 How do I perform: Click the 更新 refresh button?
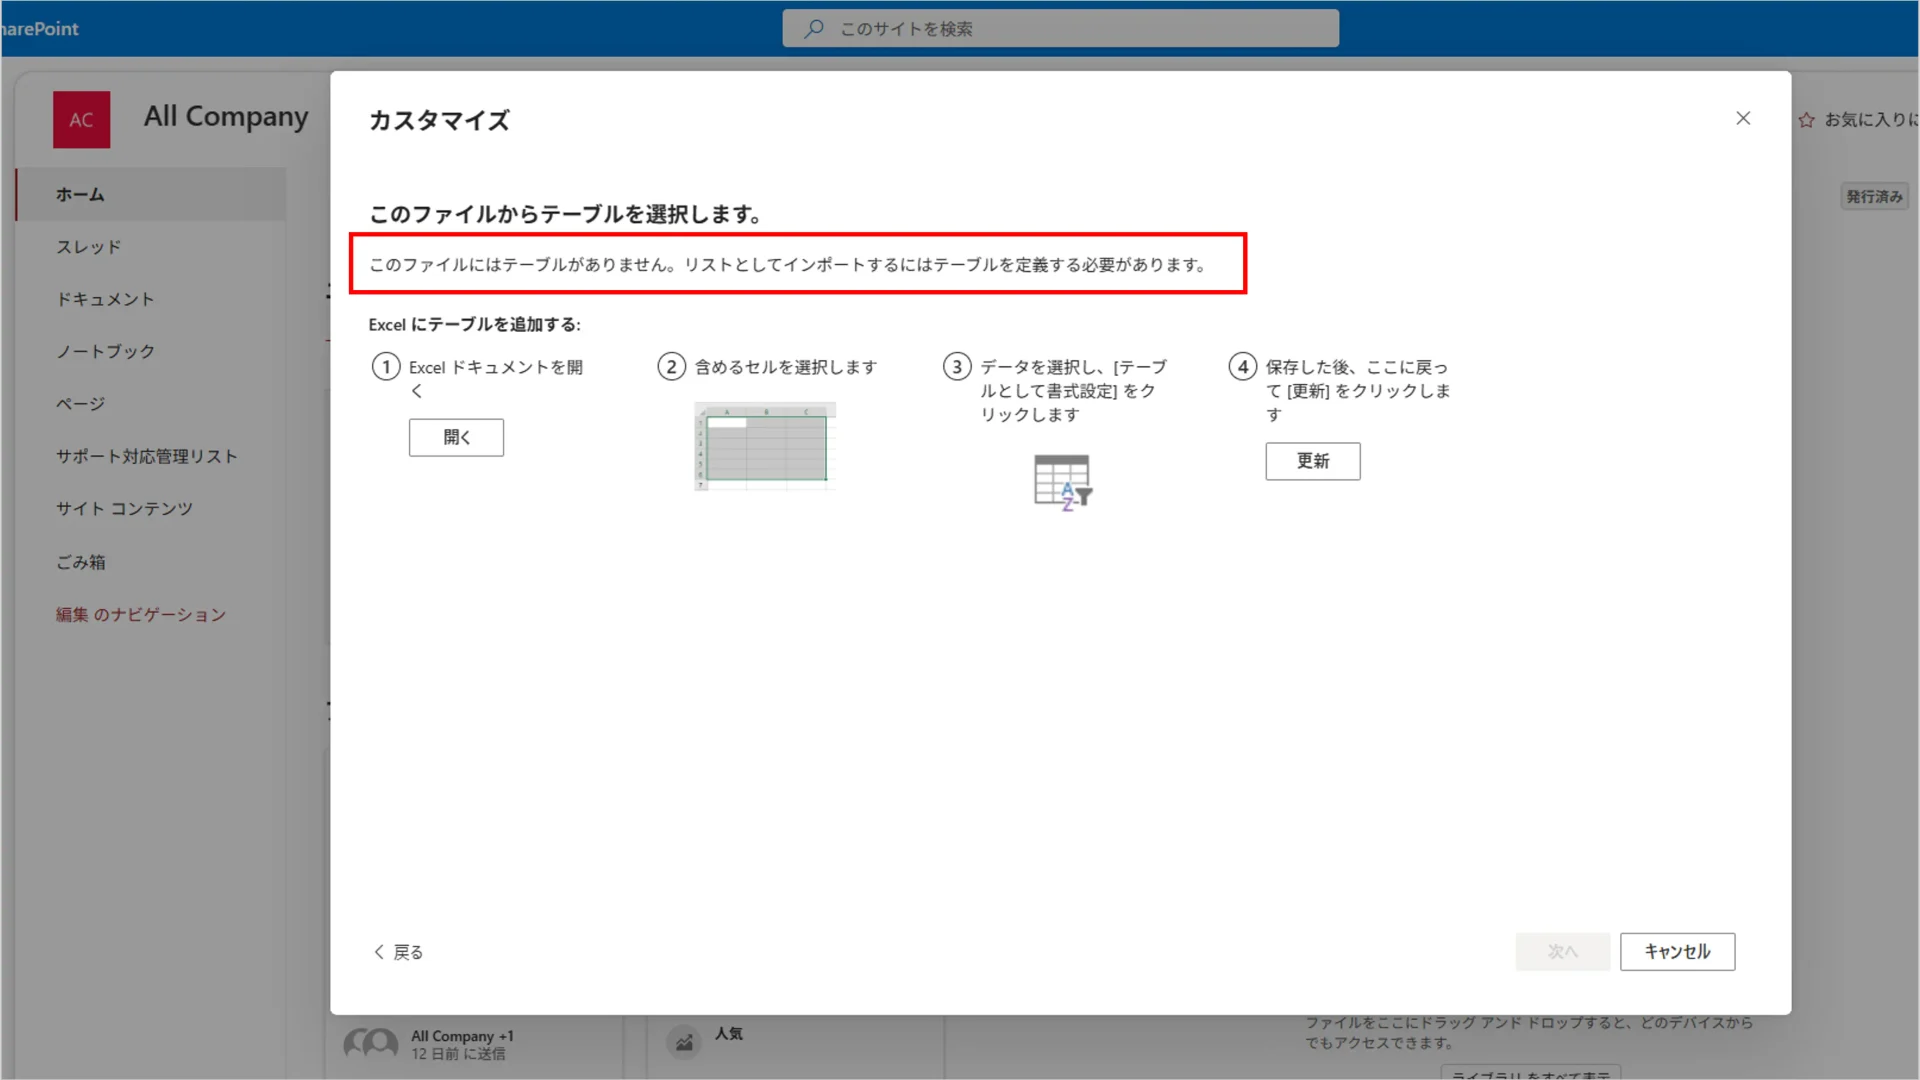(x=1312, y=461)
